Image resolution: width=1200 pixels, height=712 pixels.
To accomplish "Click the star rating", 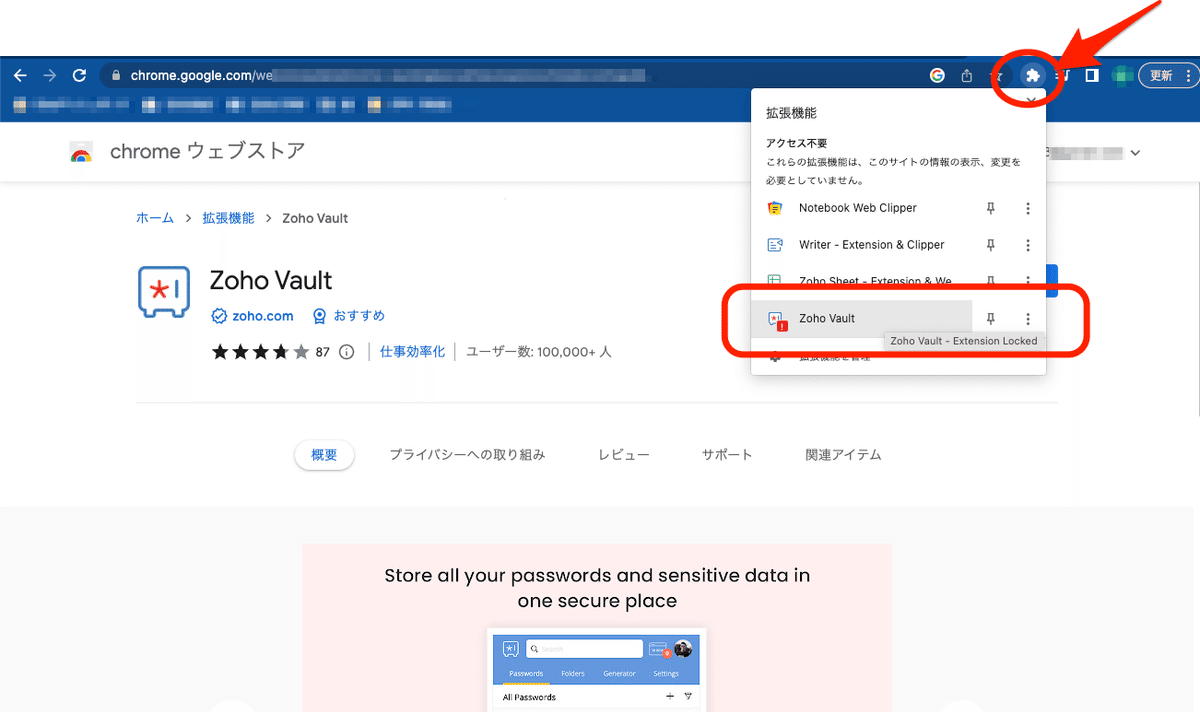I will (260, 352).
